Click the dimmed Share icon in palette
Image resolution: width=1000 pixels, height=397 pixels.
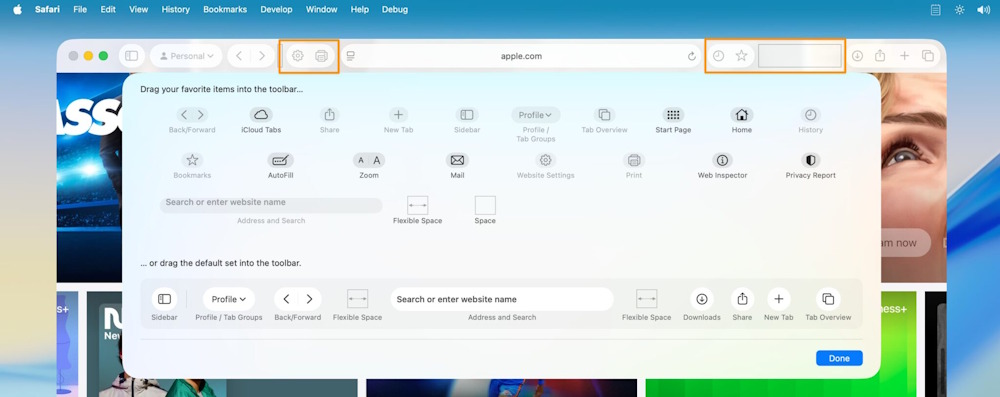[x=330, y=115]
